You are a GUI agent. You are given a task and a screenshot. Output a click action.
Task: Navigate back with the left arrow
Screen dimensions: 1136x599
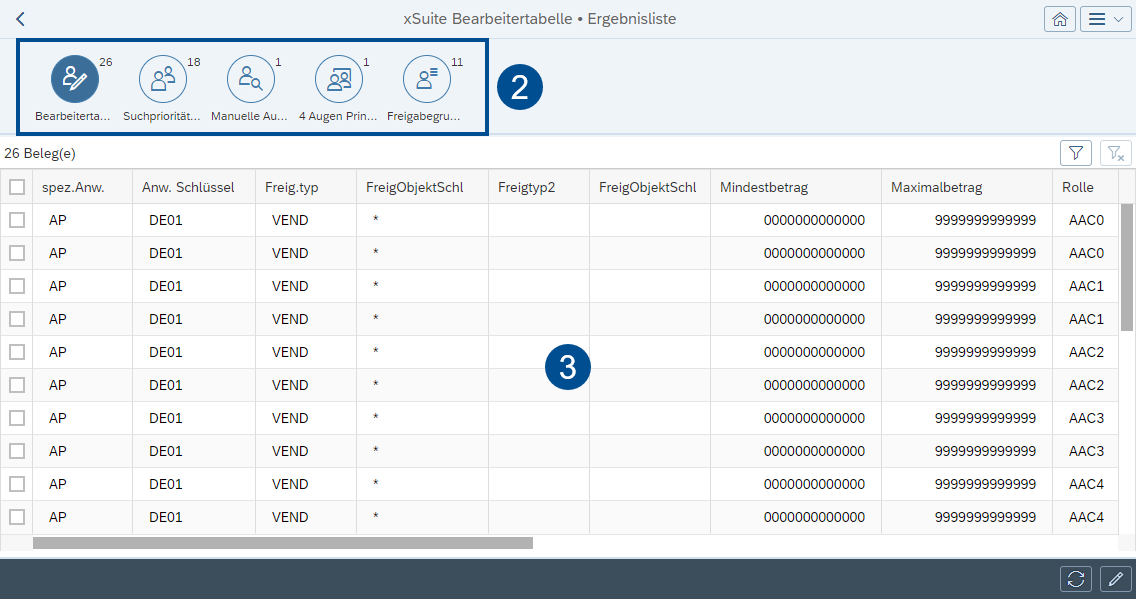19,18
